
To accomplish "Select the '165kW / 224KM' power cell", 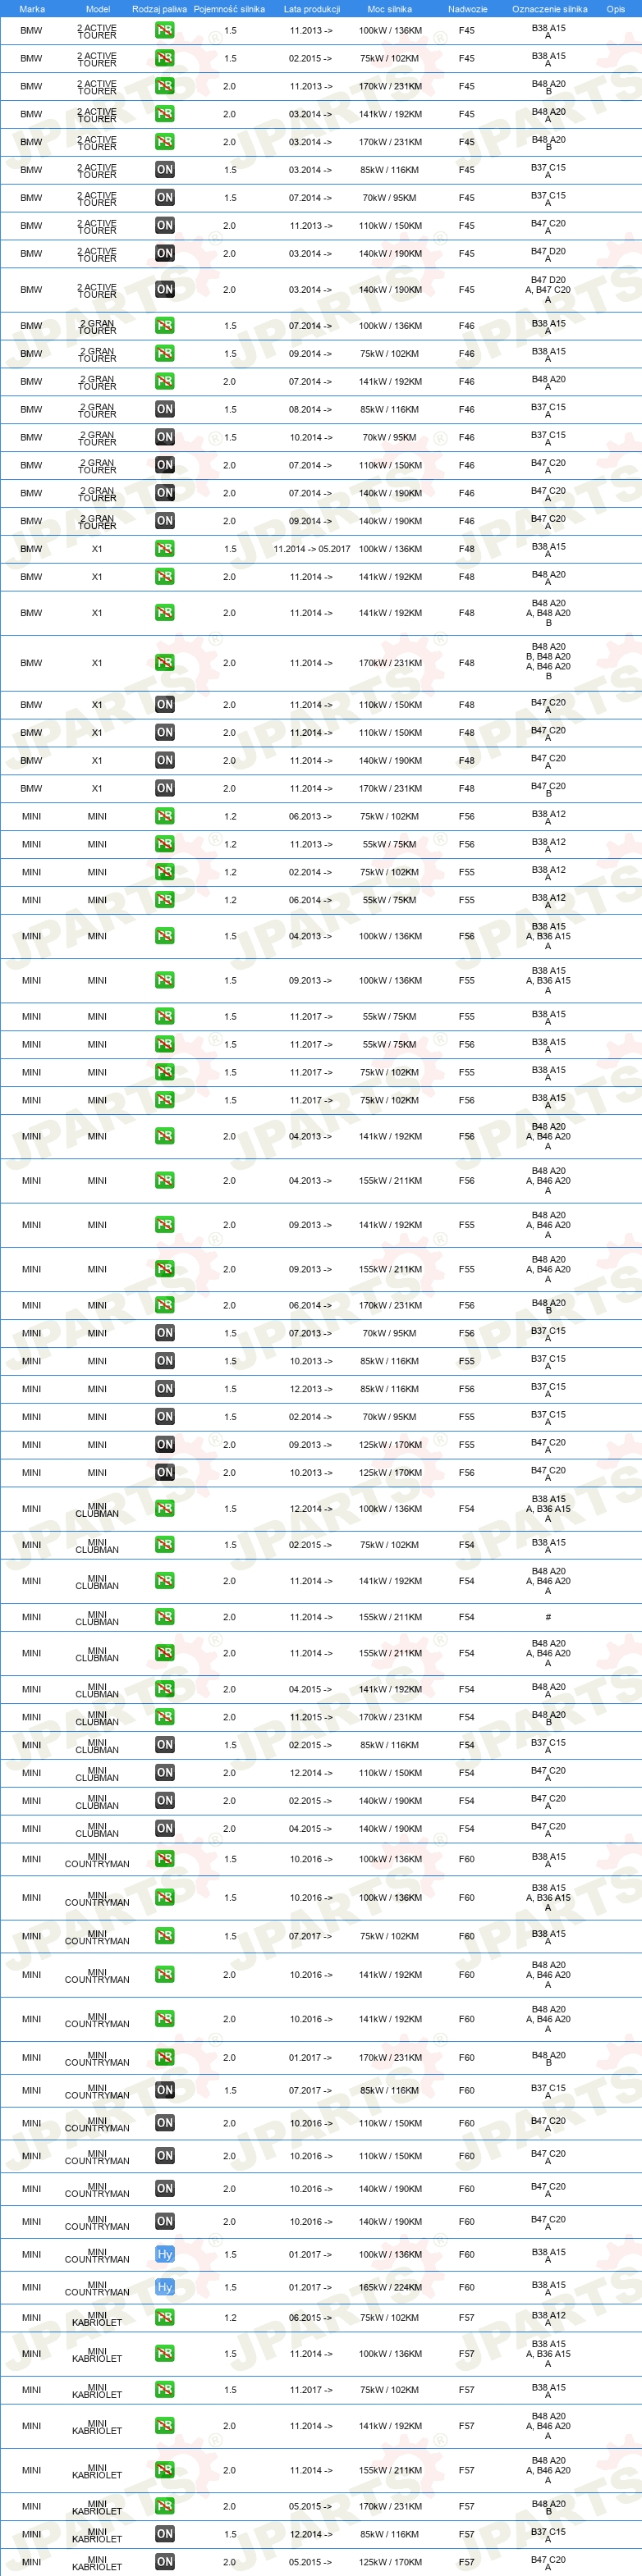I will point(391,2287).
